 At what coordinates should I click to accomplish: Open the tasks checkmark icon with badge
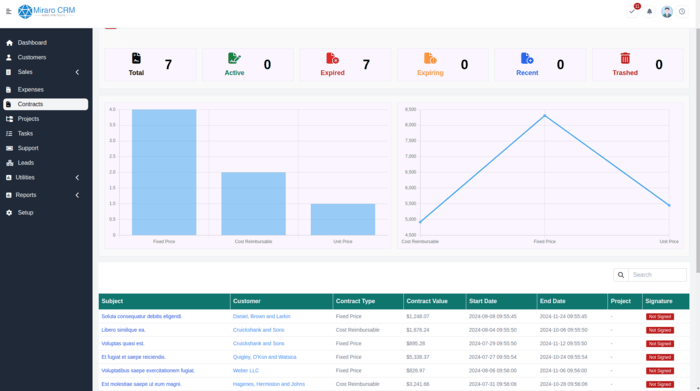(x=632, y=12)
